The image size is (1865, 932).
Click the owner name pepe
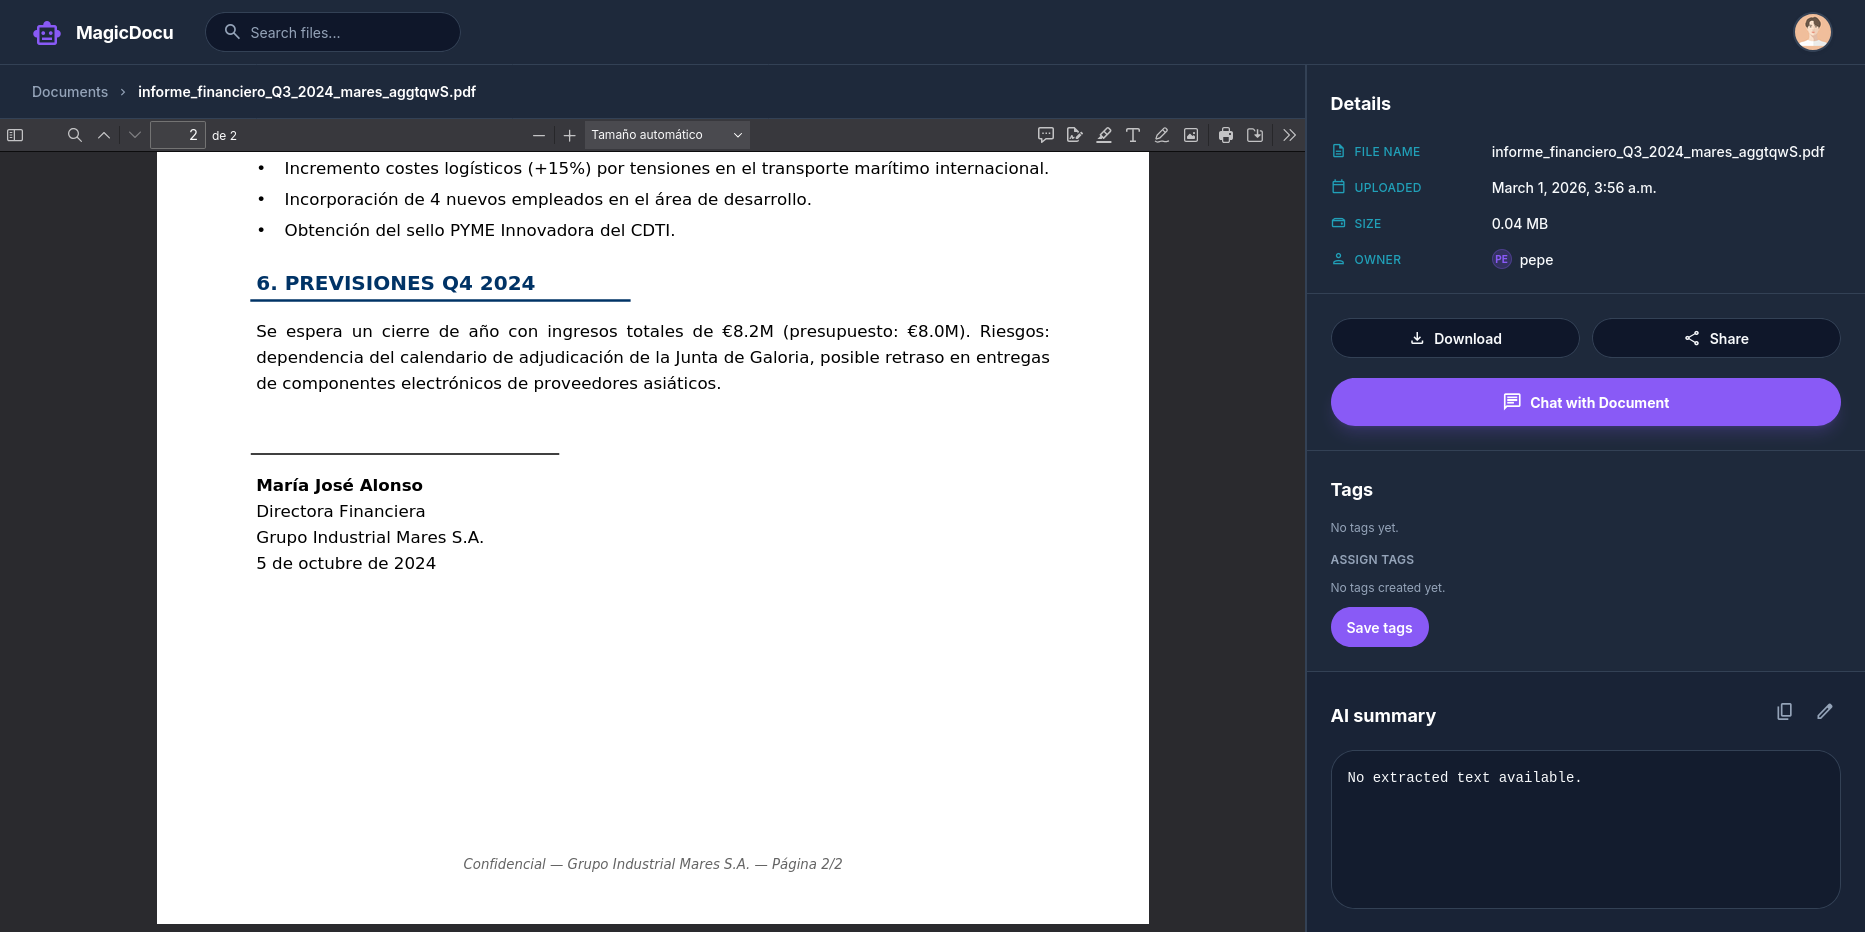tap(1536, 260)
